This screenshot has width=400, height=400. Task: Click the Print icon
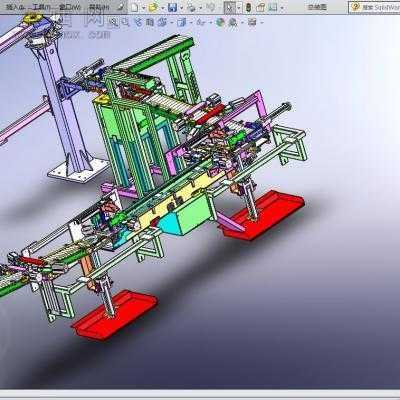pos(191,7)
